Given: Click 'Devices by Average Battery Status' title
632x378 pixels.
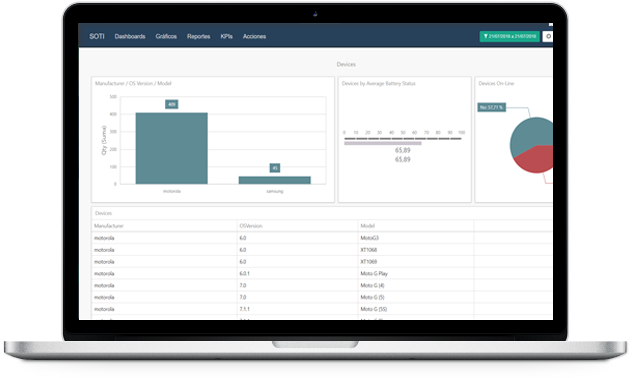Looking at the screenshot, I should (x=378, y=83).
